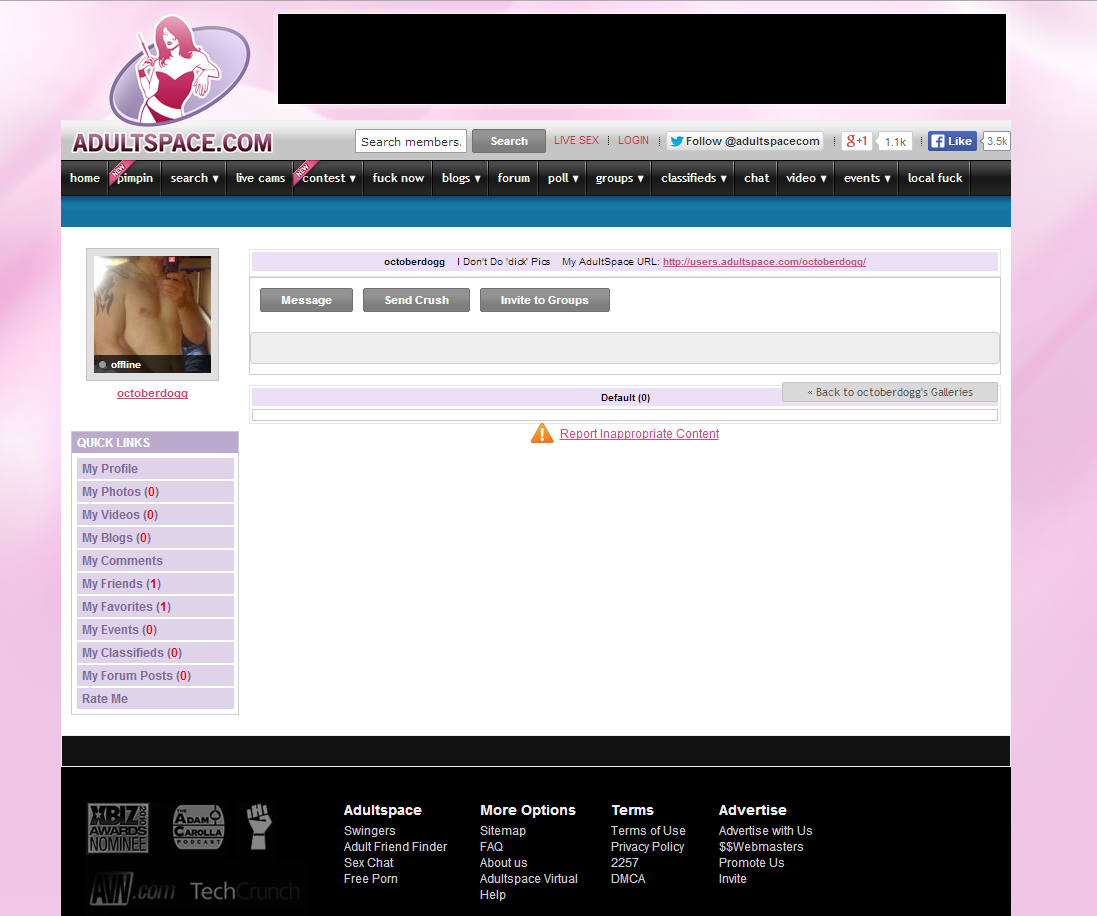Screen dimensions: 1097x916
Task: Click the TechCrunch logo
Action: (x=245, y=891)
